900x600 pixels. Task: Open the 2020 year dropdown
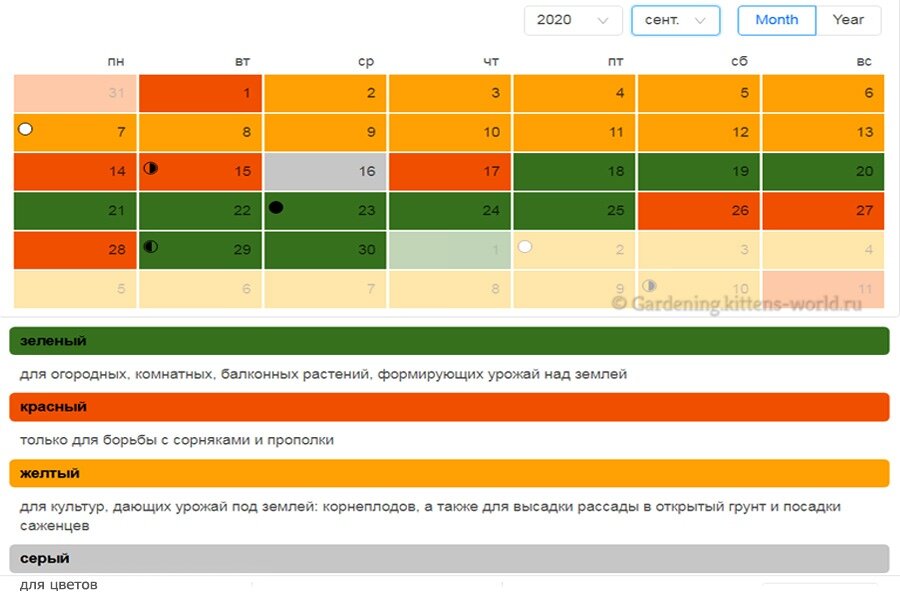click(573, 20)
